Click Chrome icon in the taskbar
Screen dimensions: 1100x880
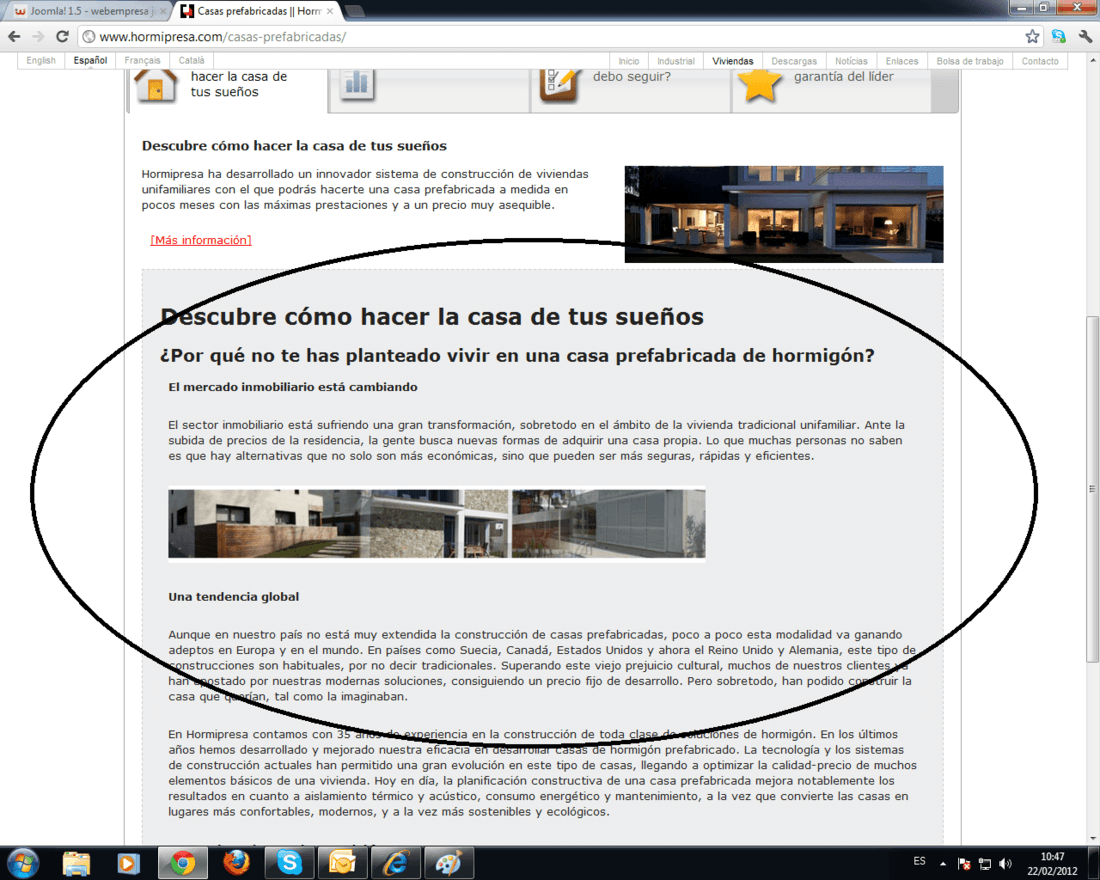coord(182,863)
